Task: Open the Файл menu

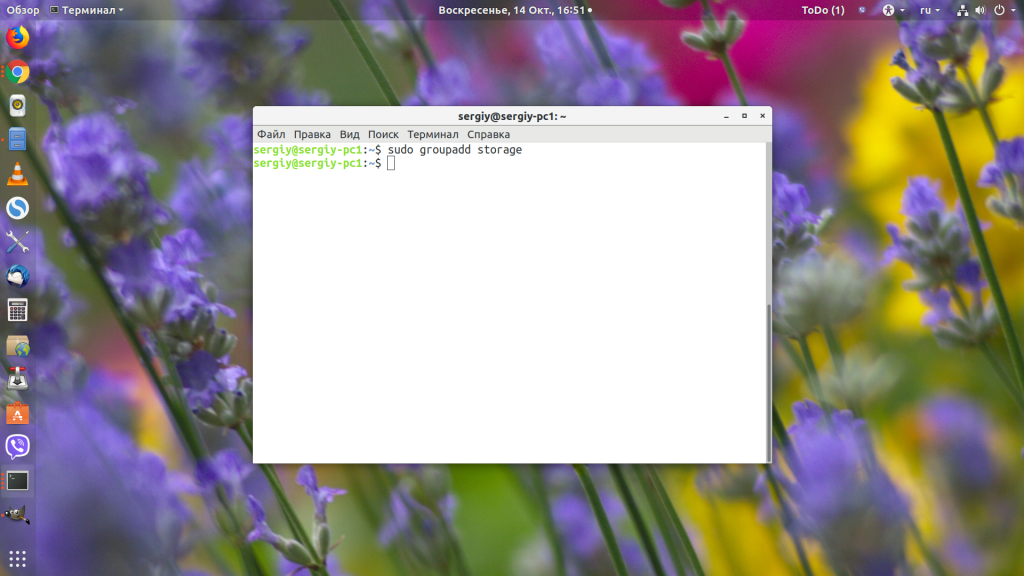Action: pyautogui.click(x=270, y=134)
